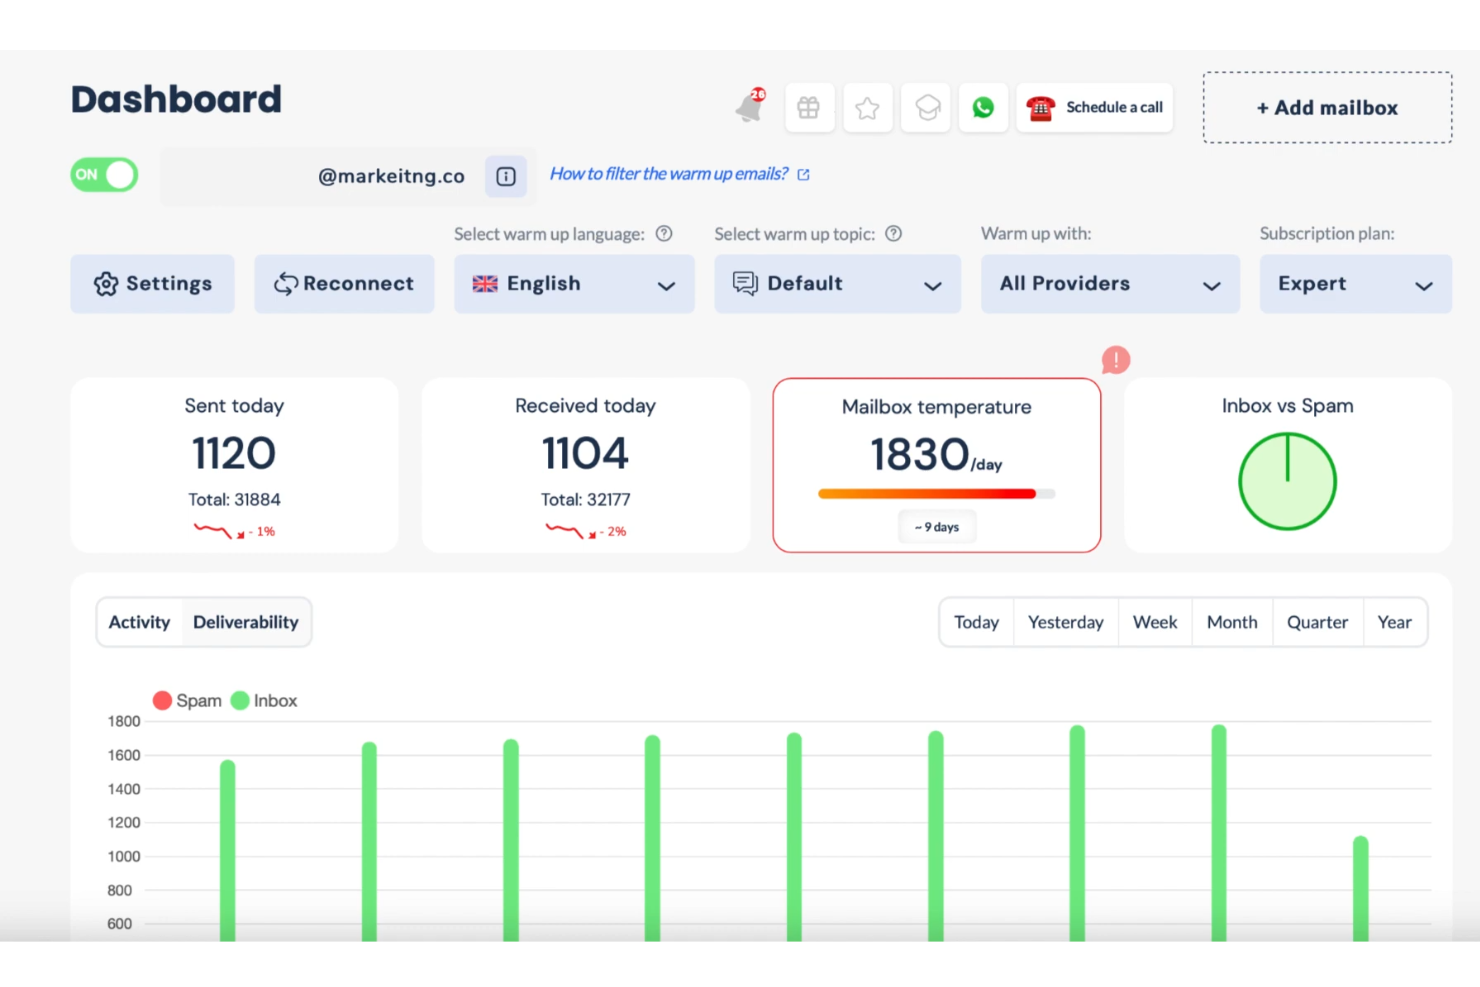This screenshot has width=1480, height=987.
Task: Click the WhatsApp icon
Action: [983, 108]
